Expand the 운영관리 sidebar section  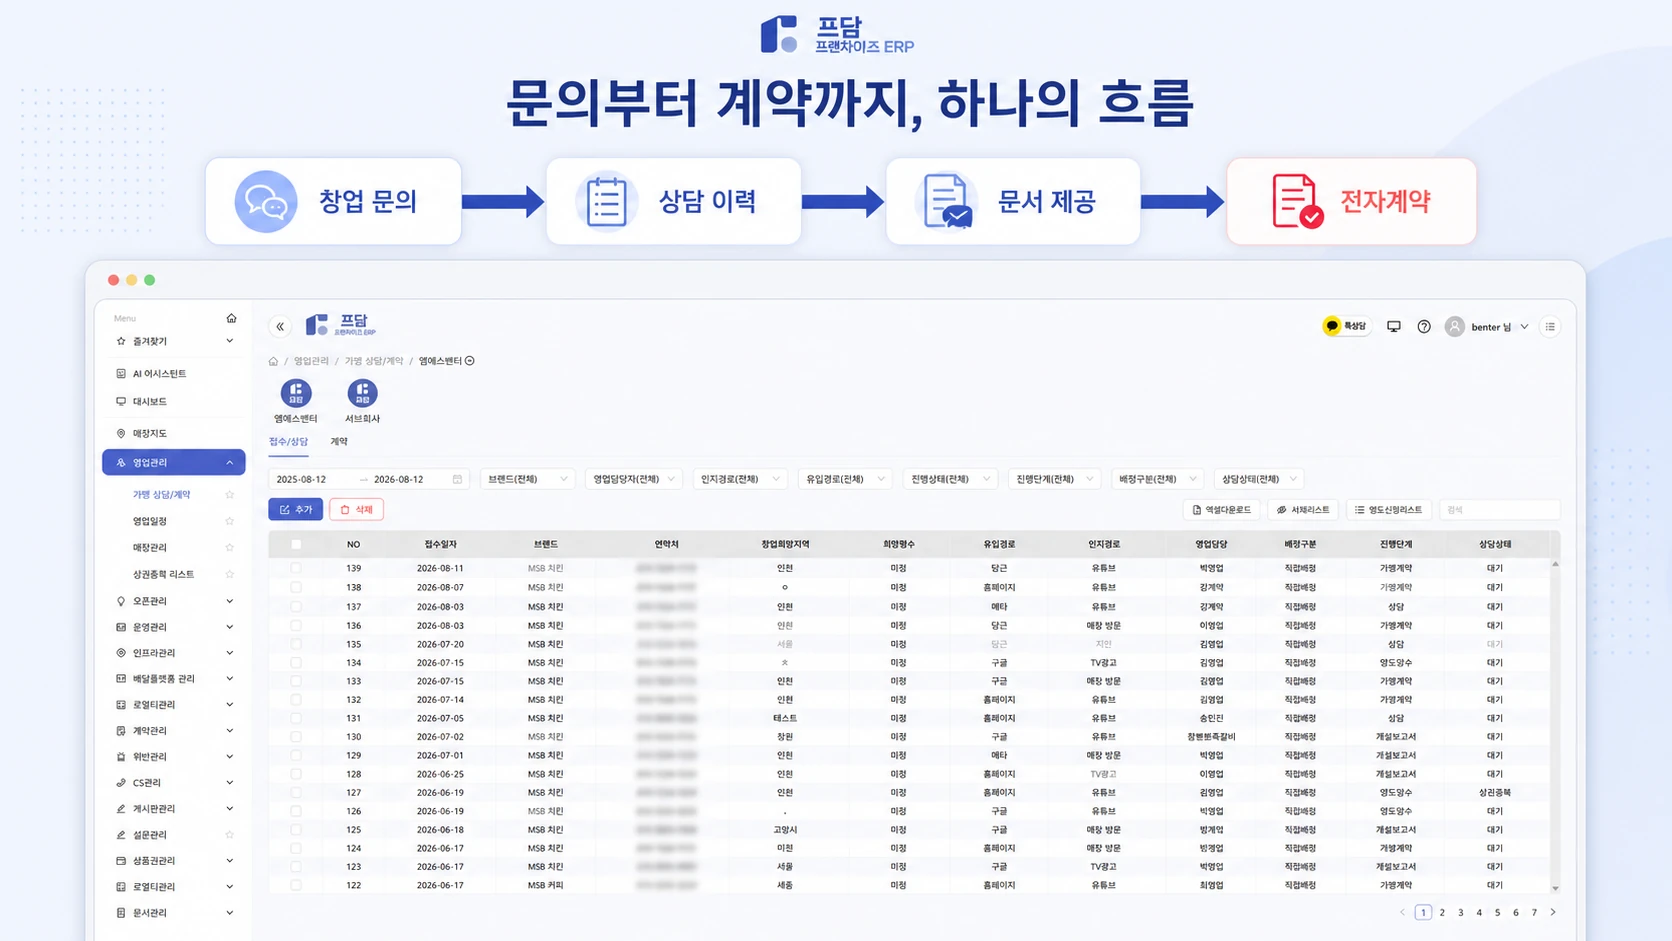(230, 627)
